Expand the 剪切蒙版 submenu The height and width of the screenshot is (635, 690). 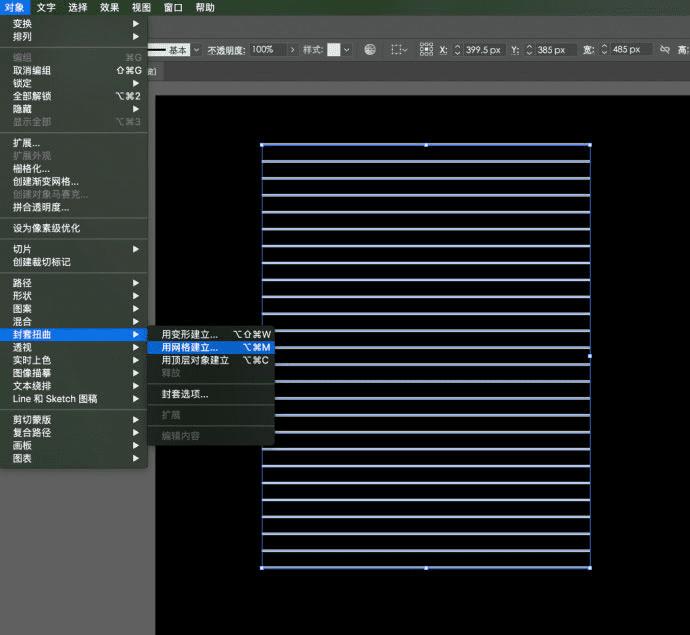(32, 419)
